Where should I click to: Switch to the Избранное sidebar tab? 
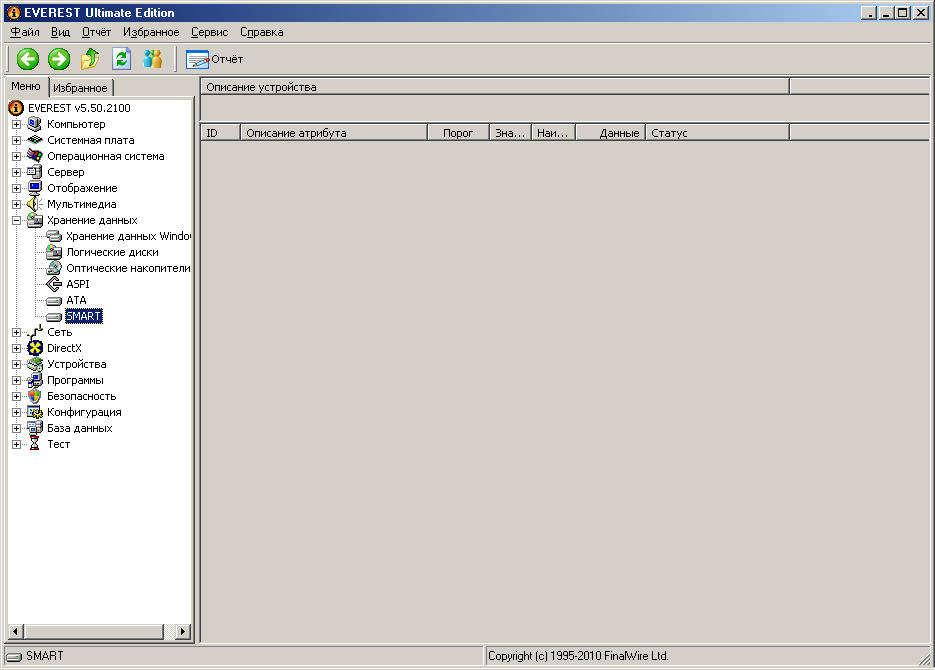[80, 88]
